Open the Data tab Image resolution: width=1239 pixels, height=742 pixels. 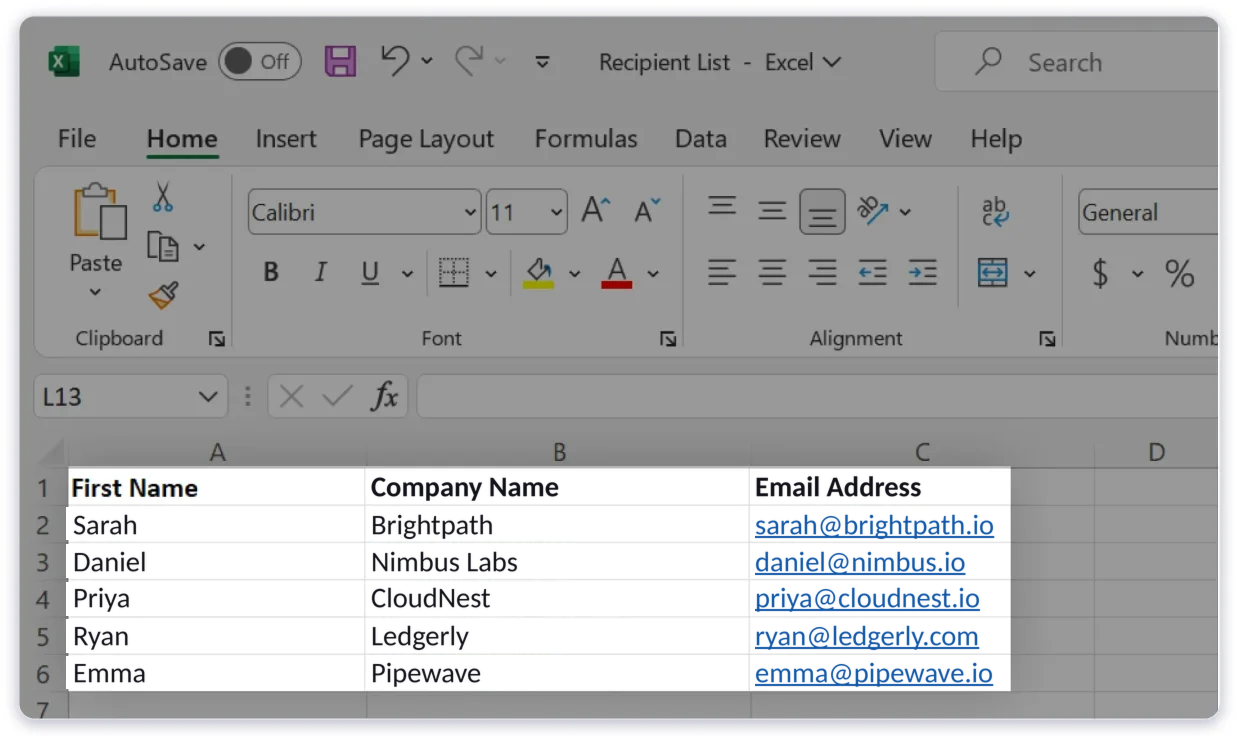[701, 139]
